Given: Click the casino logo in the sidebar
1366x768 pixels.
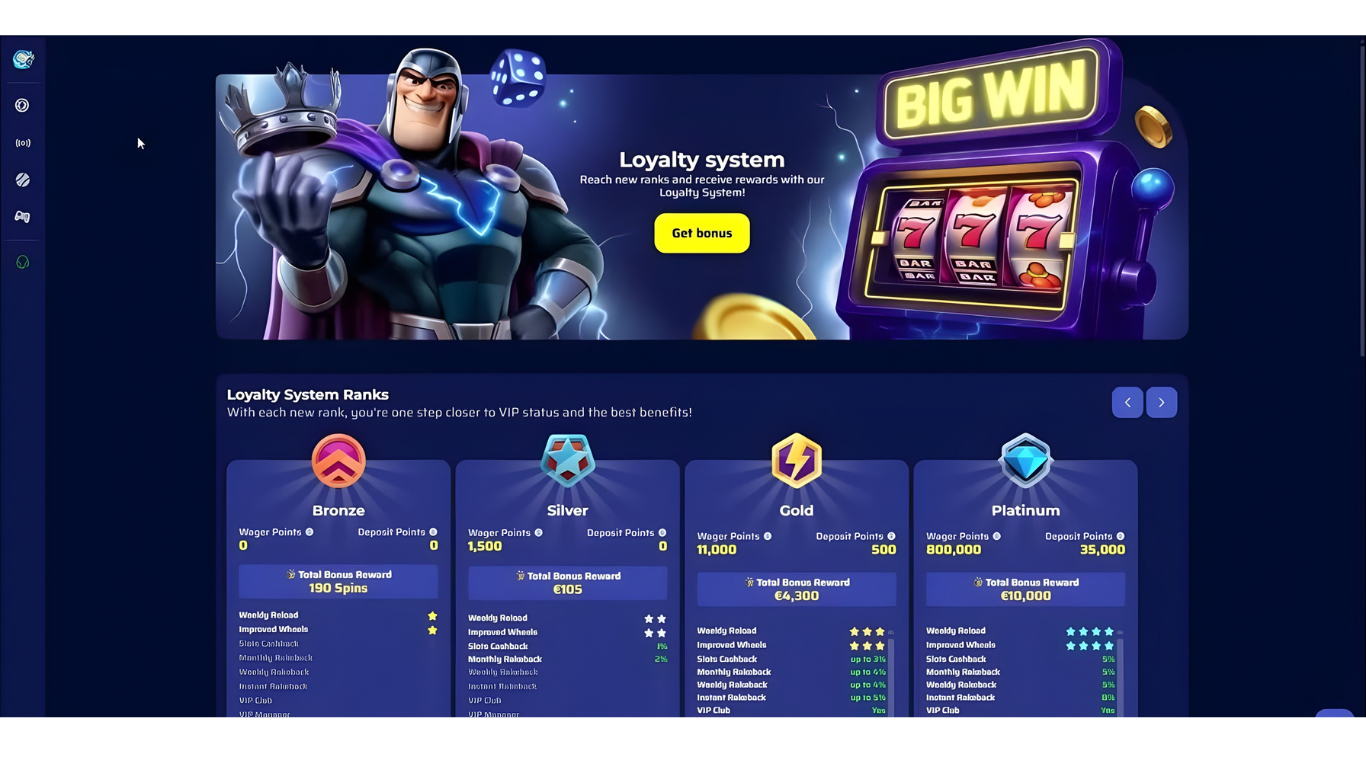Looking at the screenshot, I should click(23, 60).
